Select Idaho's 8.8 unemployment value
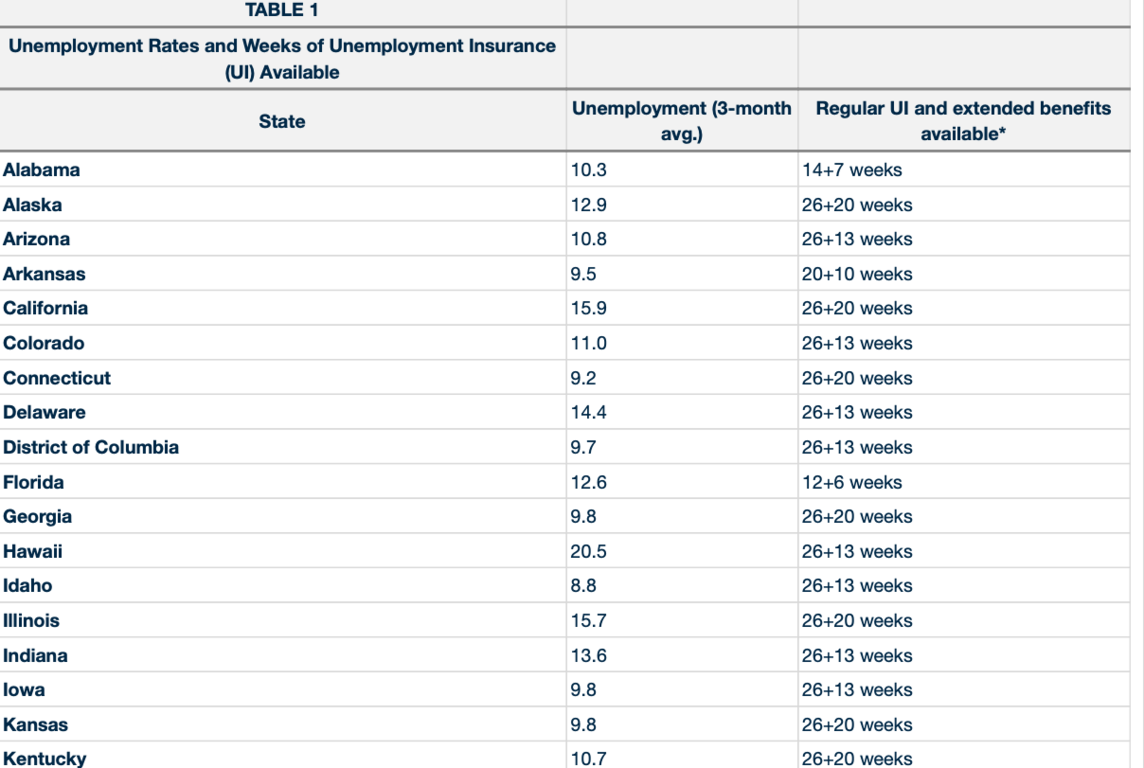Viewport: 1144px width, 768px height. coord(584,586)
